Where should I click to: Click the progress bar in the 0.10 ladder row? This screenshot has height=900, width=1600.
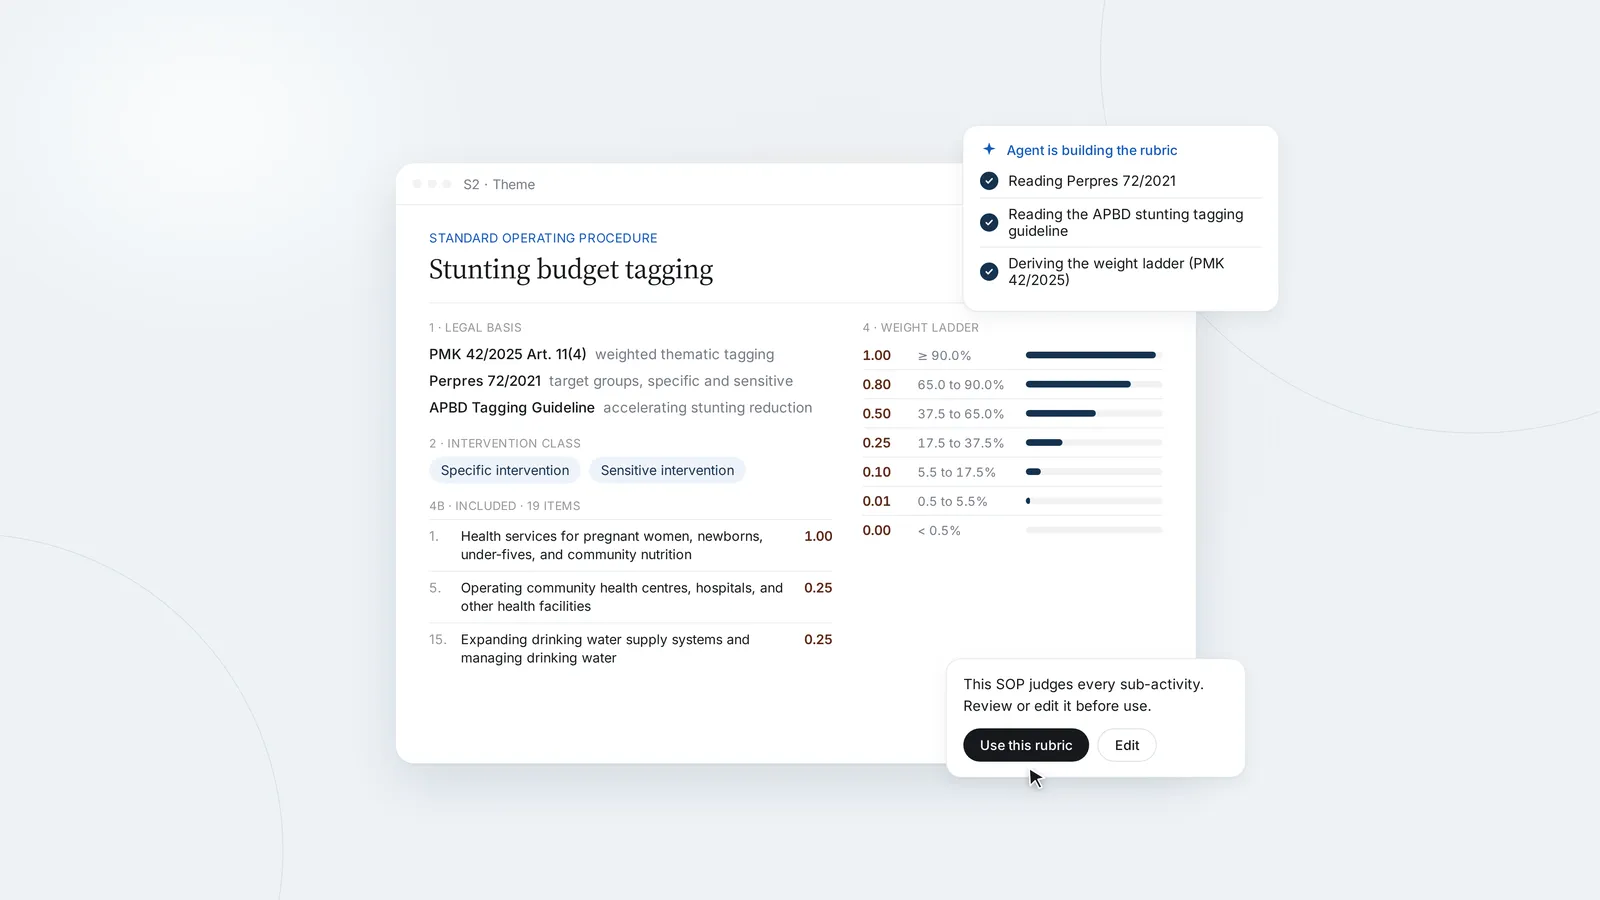pyautogui.click(x=1094, y=472)
